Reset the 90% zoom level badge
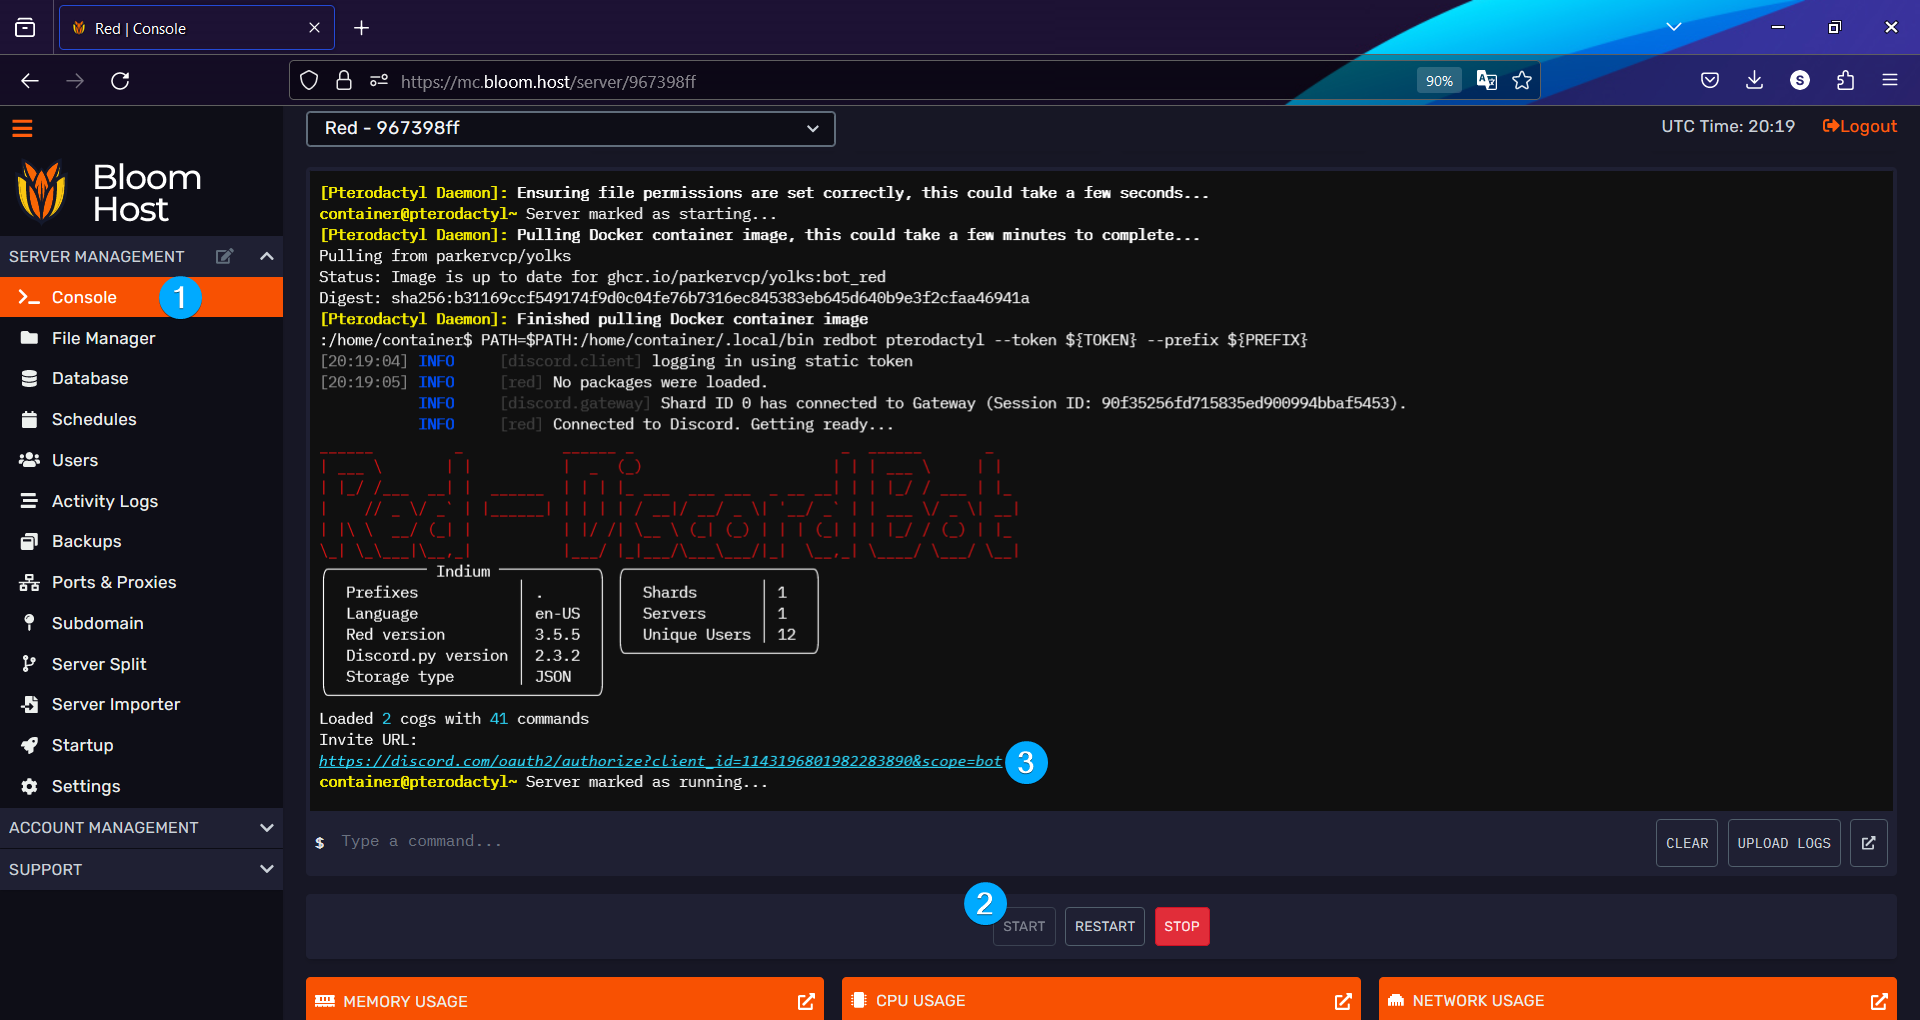Viewport: 1920px width, 1020px height. click(1439, 81)
